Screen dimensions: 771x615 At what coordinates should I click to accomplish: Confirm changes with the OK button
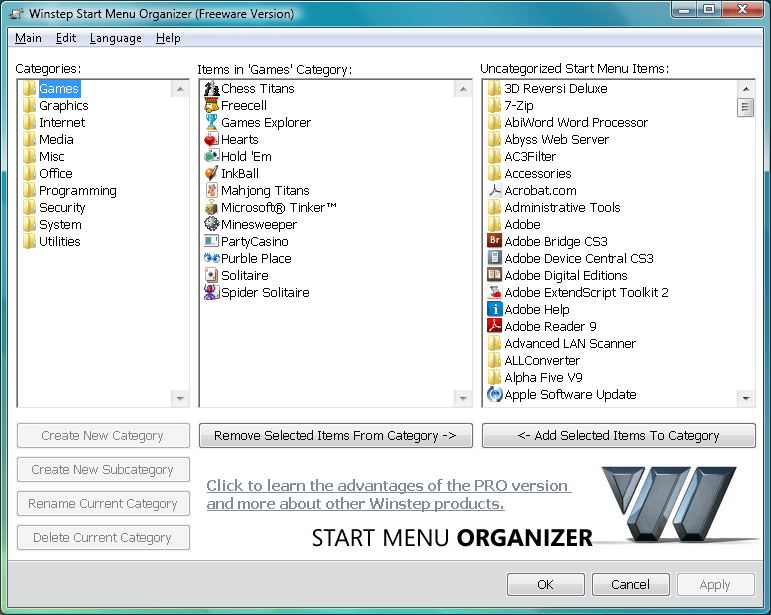[x=545, y=585]
